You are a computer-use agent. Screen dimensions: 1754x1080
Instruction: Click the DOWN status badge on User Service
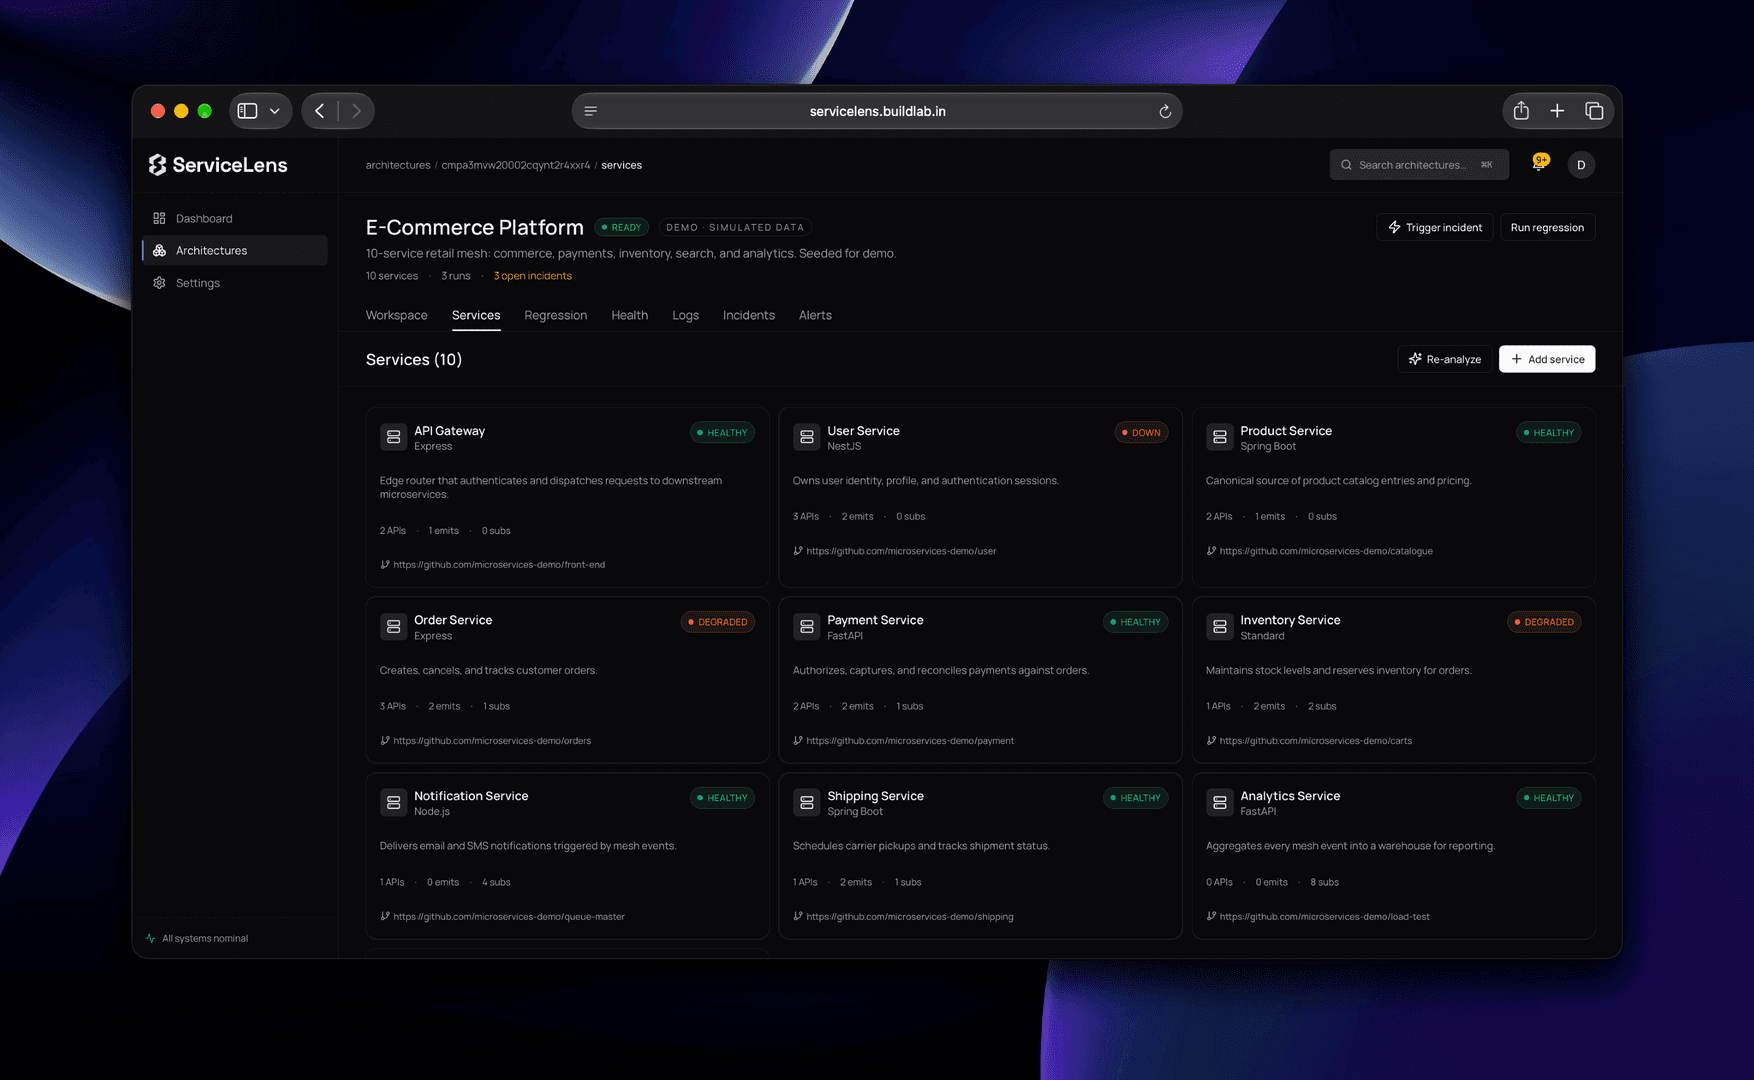pyautogui.click(x=1141, y=433)
